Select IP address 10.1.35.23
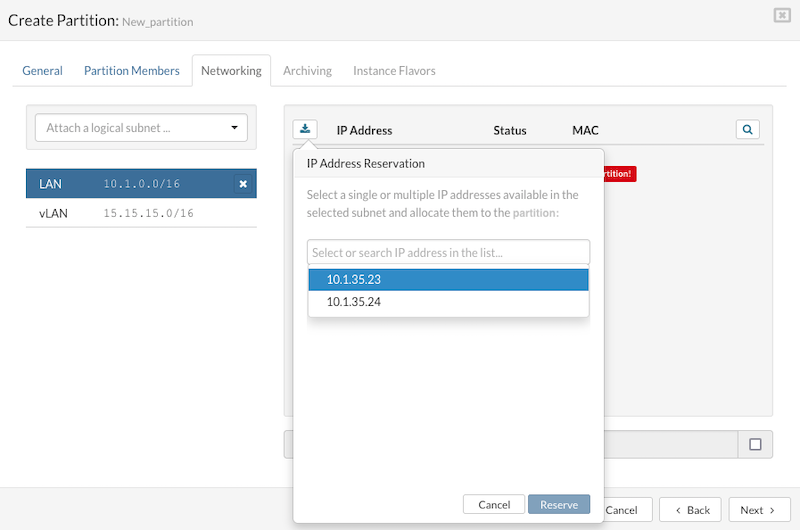800x530 pixels. [448, 279]
